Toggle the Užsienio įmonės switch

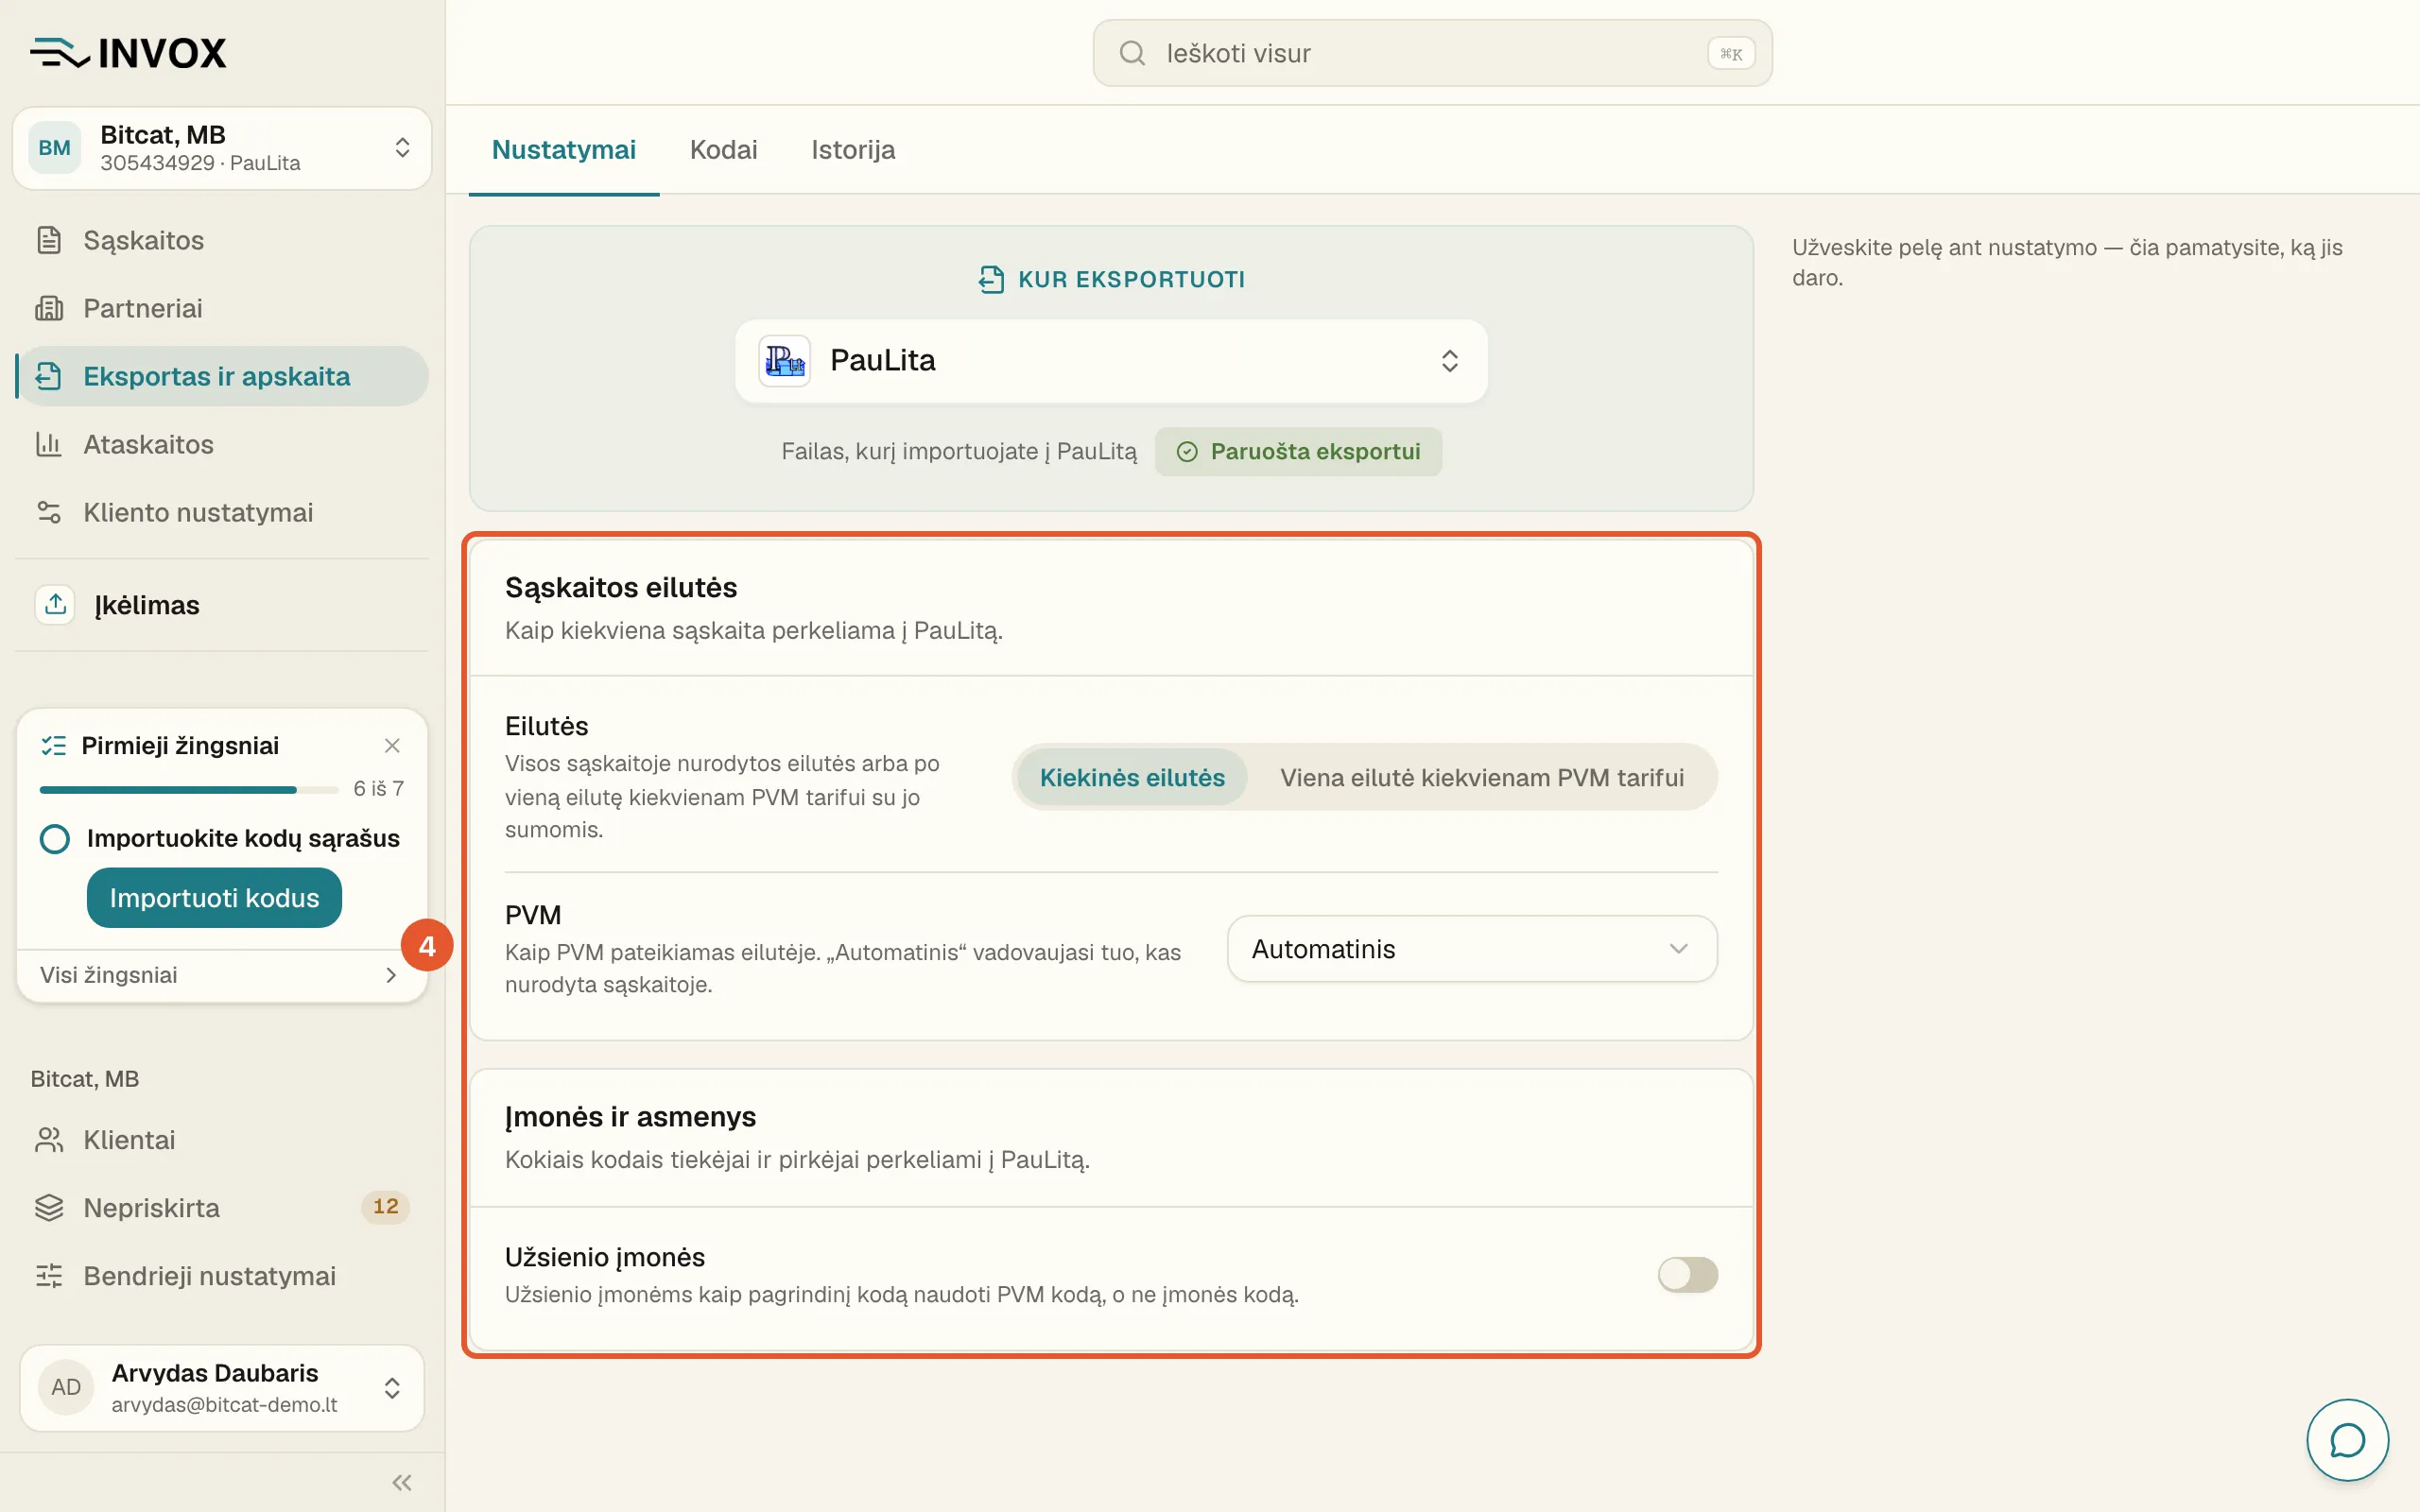1688,1274
